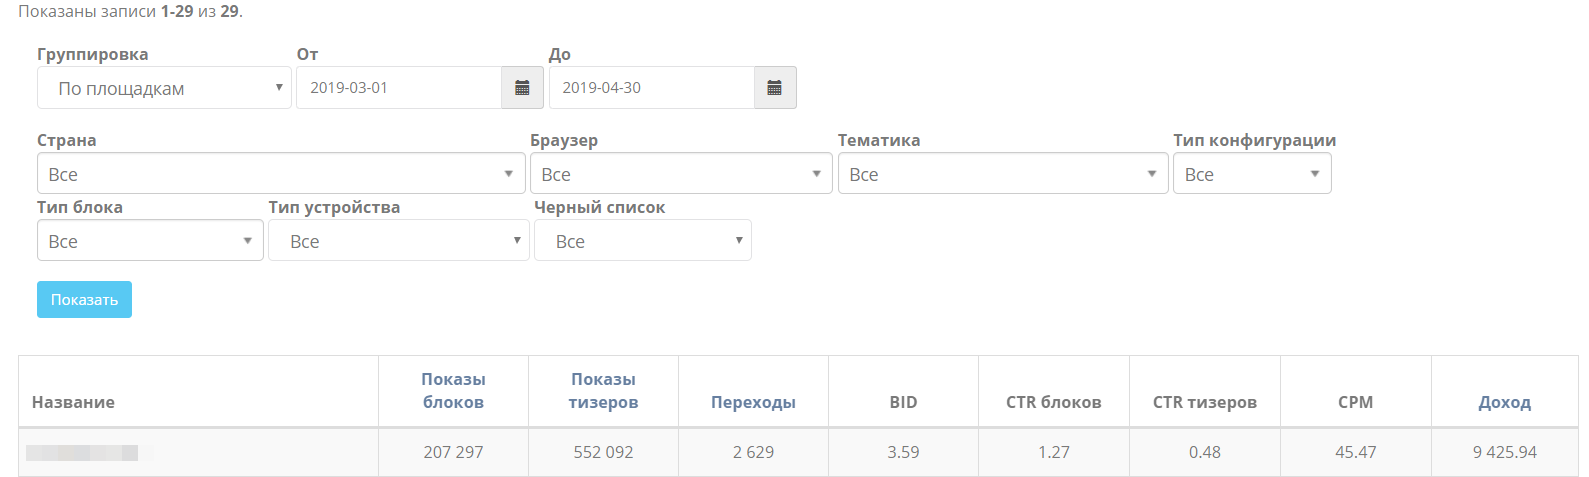Click the income value 9 425.94
Screen dimensions: 1589x477
click(1504, 452)
